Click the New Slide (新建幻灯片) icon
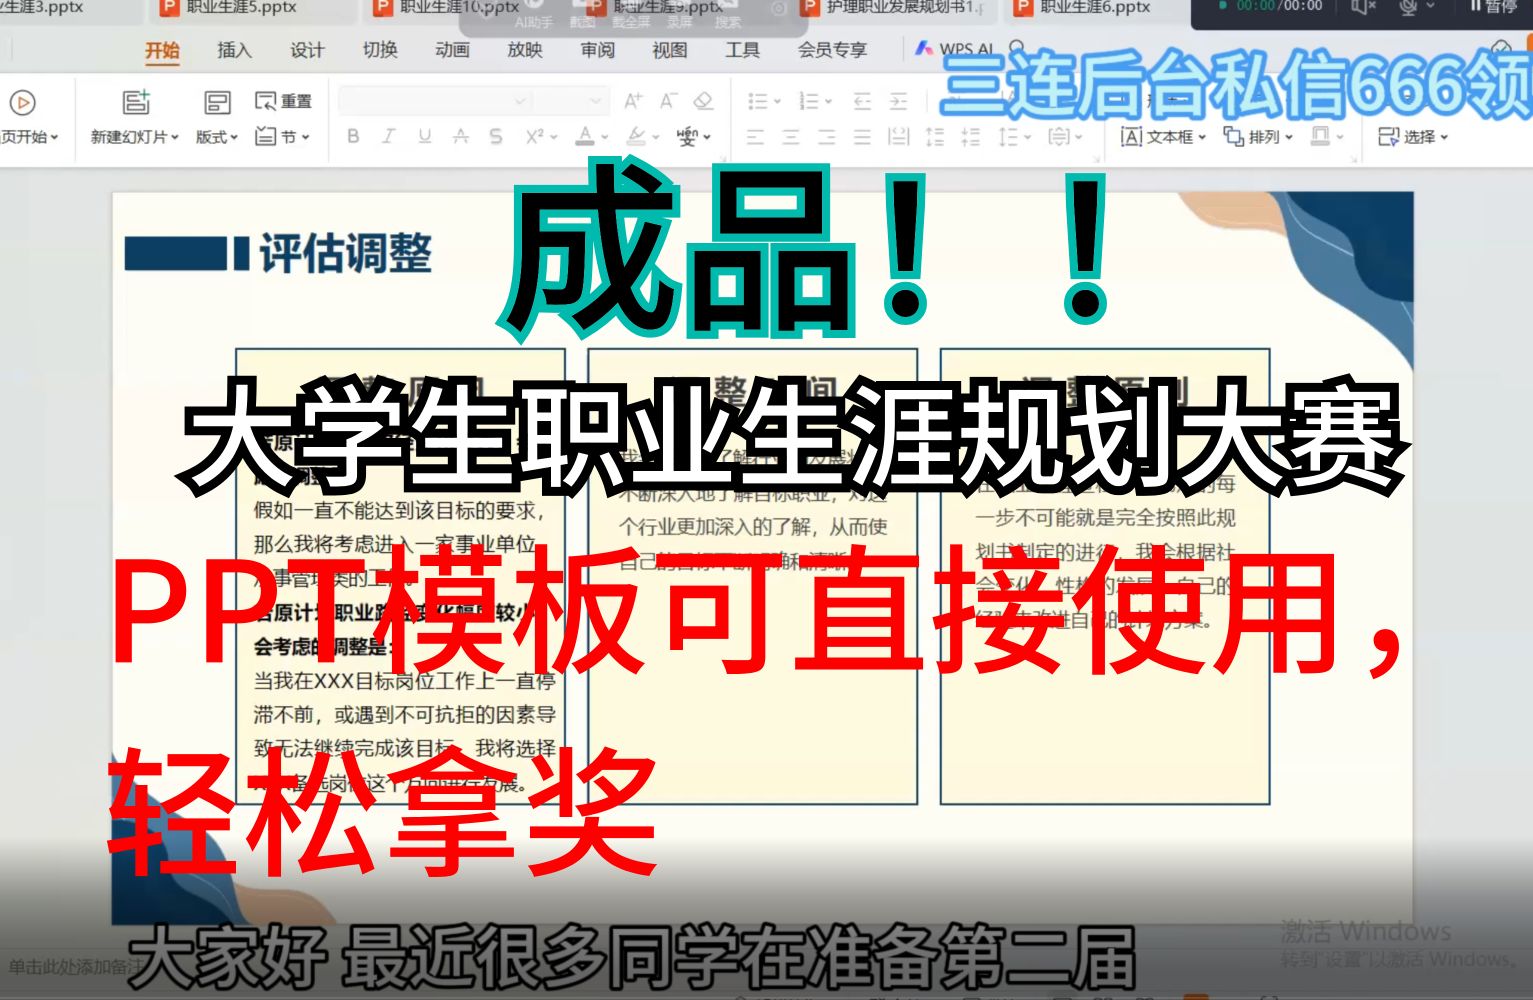 [136, 102]
